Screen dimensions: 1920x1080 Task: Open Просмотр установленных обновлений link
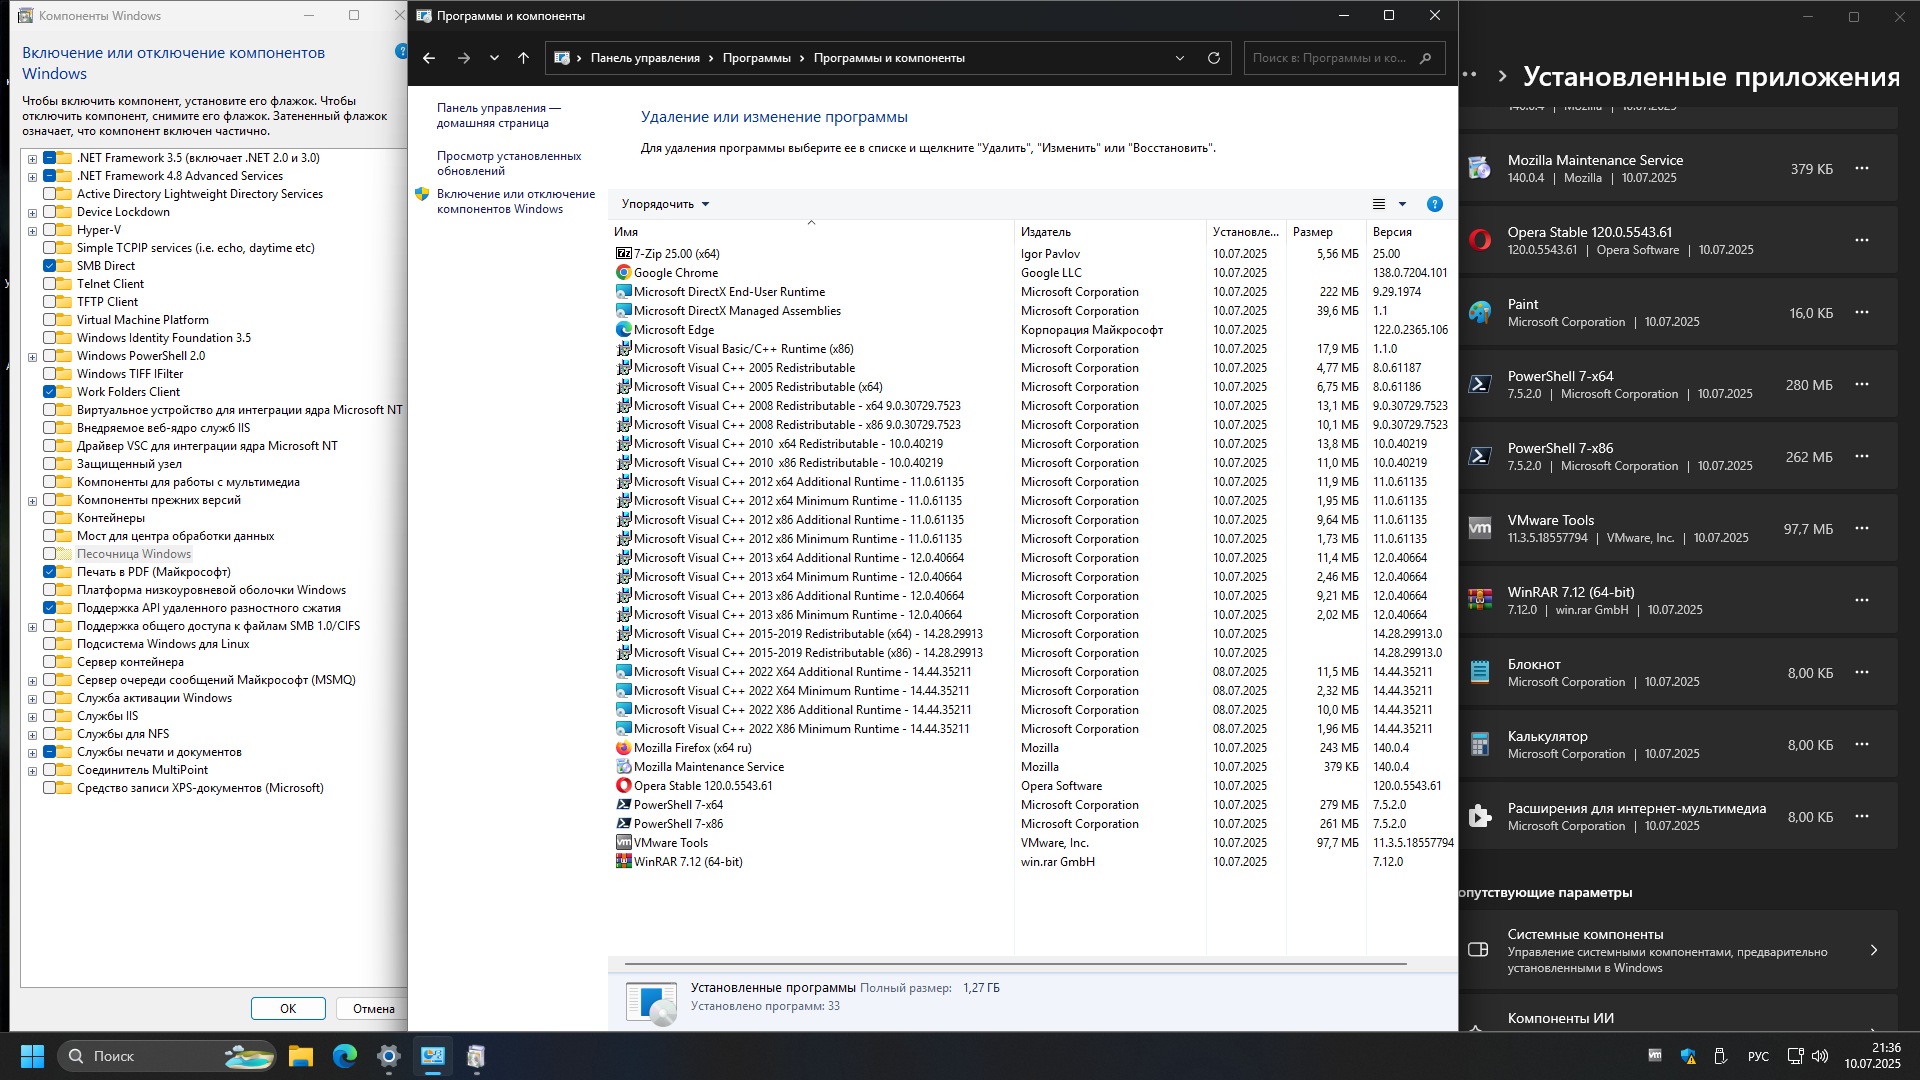pyautogui.click(x=509, y=163)
